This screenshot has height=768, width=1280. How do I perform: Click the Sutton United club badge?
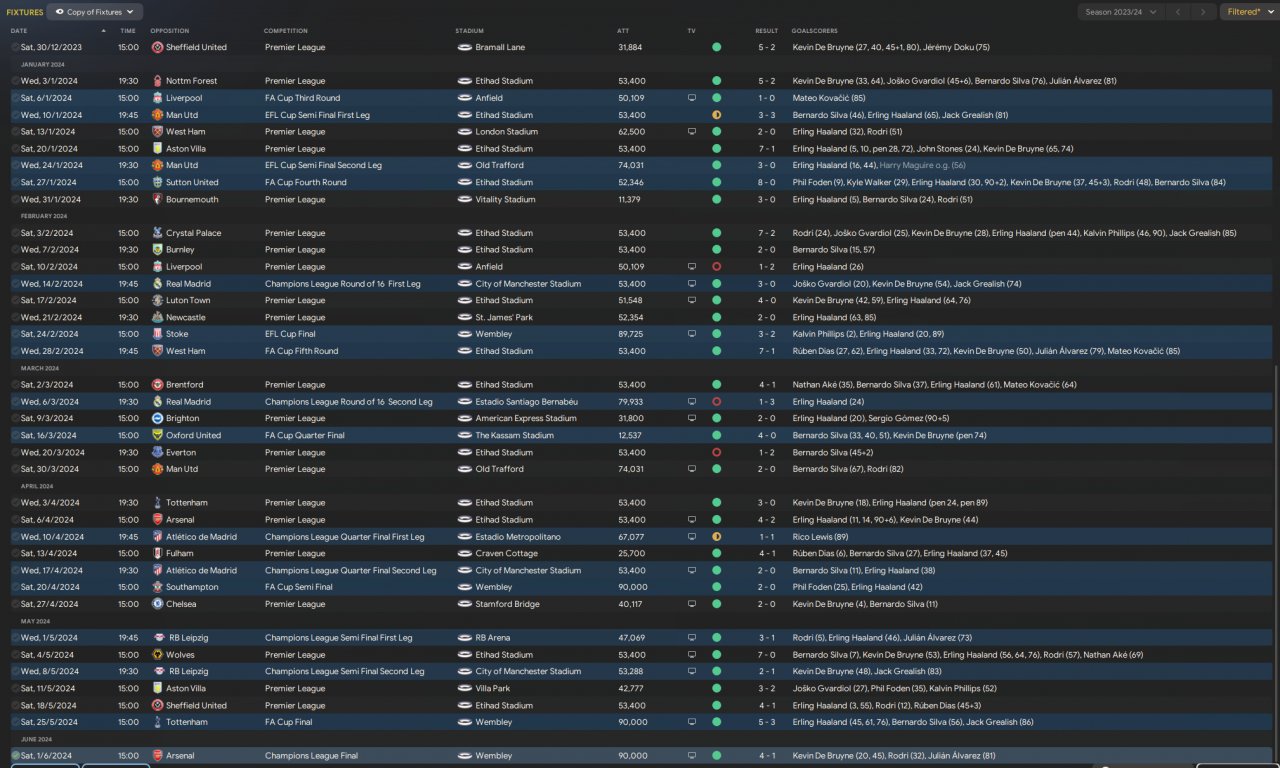pyautogui.click(x=157, y=183)
